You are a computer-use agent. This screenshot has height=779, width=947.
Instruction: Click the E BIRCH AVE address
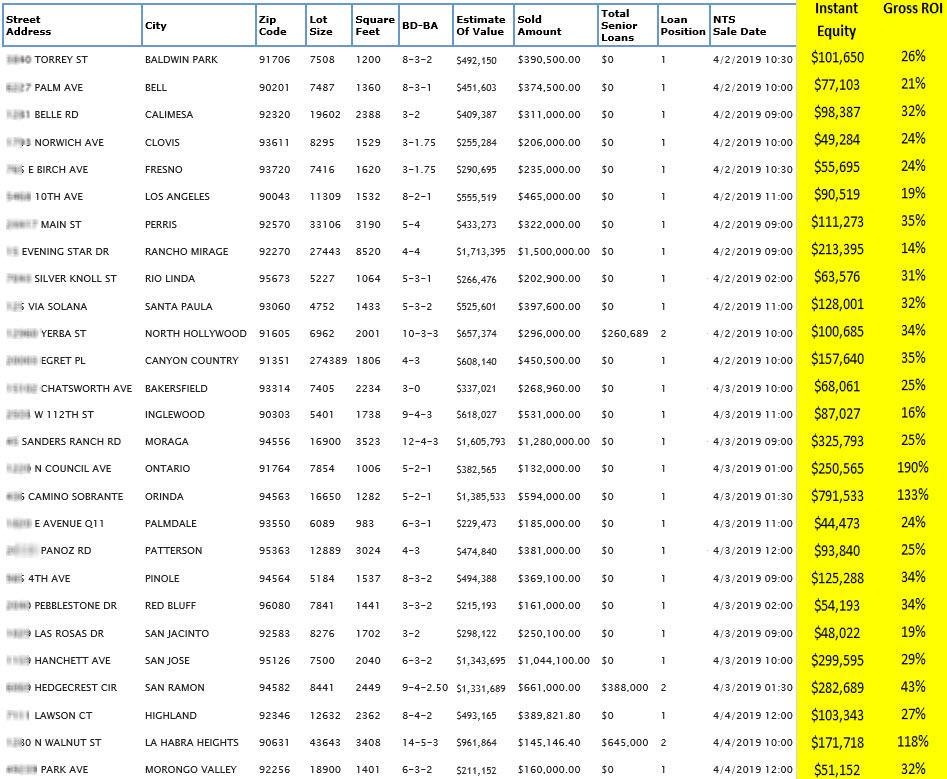(47, 170)
